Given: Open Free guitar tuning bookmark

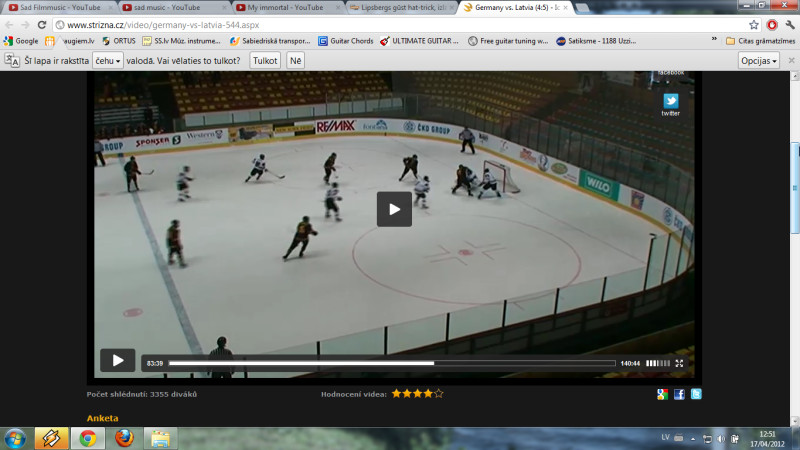Looking at the screenshot, I should pos(508,41).
